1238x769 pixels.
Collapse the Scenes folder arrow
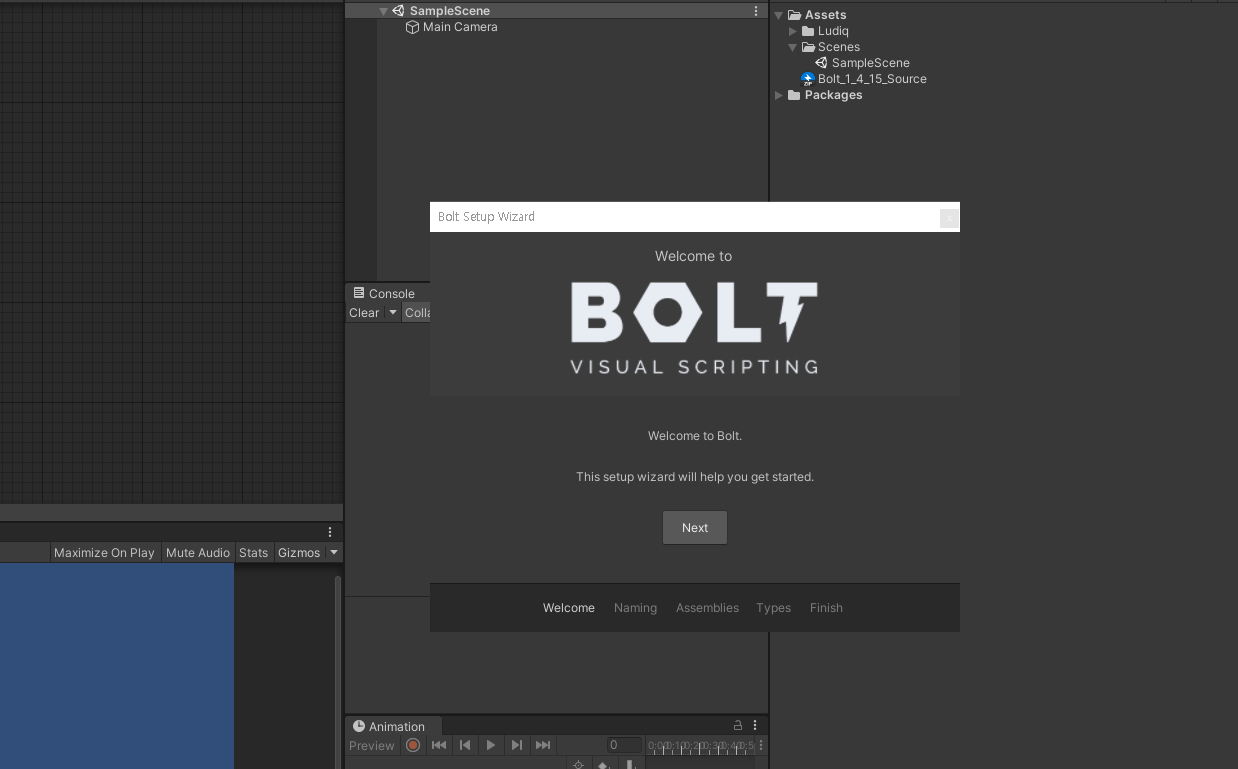[x=792, y=47]
